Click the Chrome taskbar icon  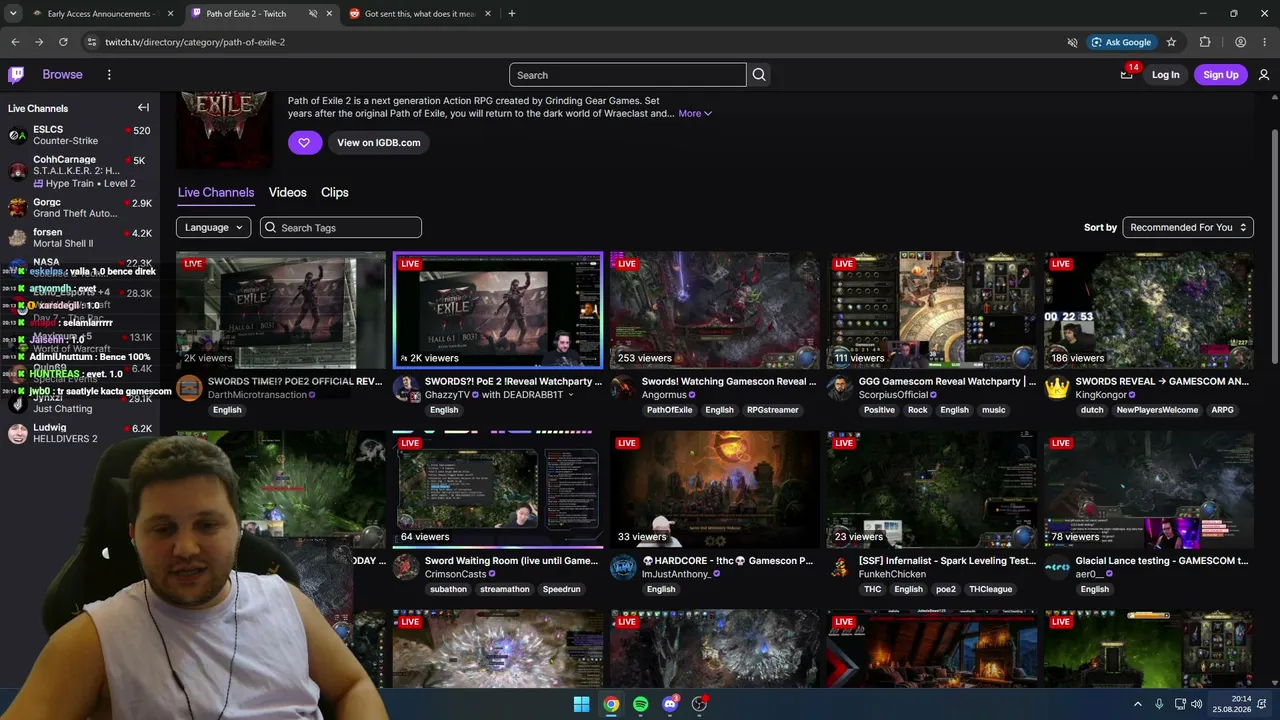(611, 704)
